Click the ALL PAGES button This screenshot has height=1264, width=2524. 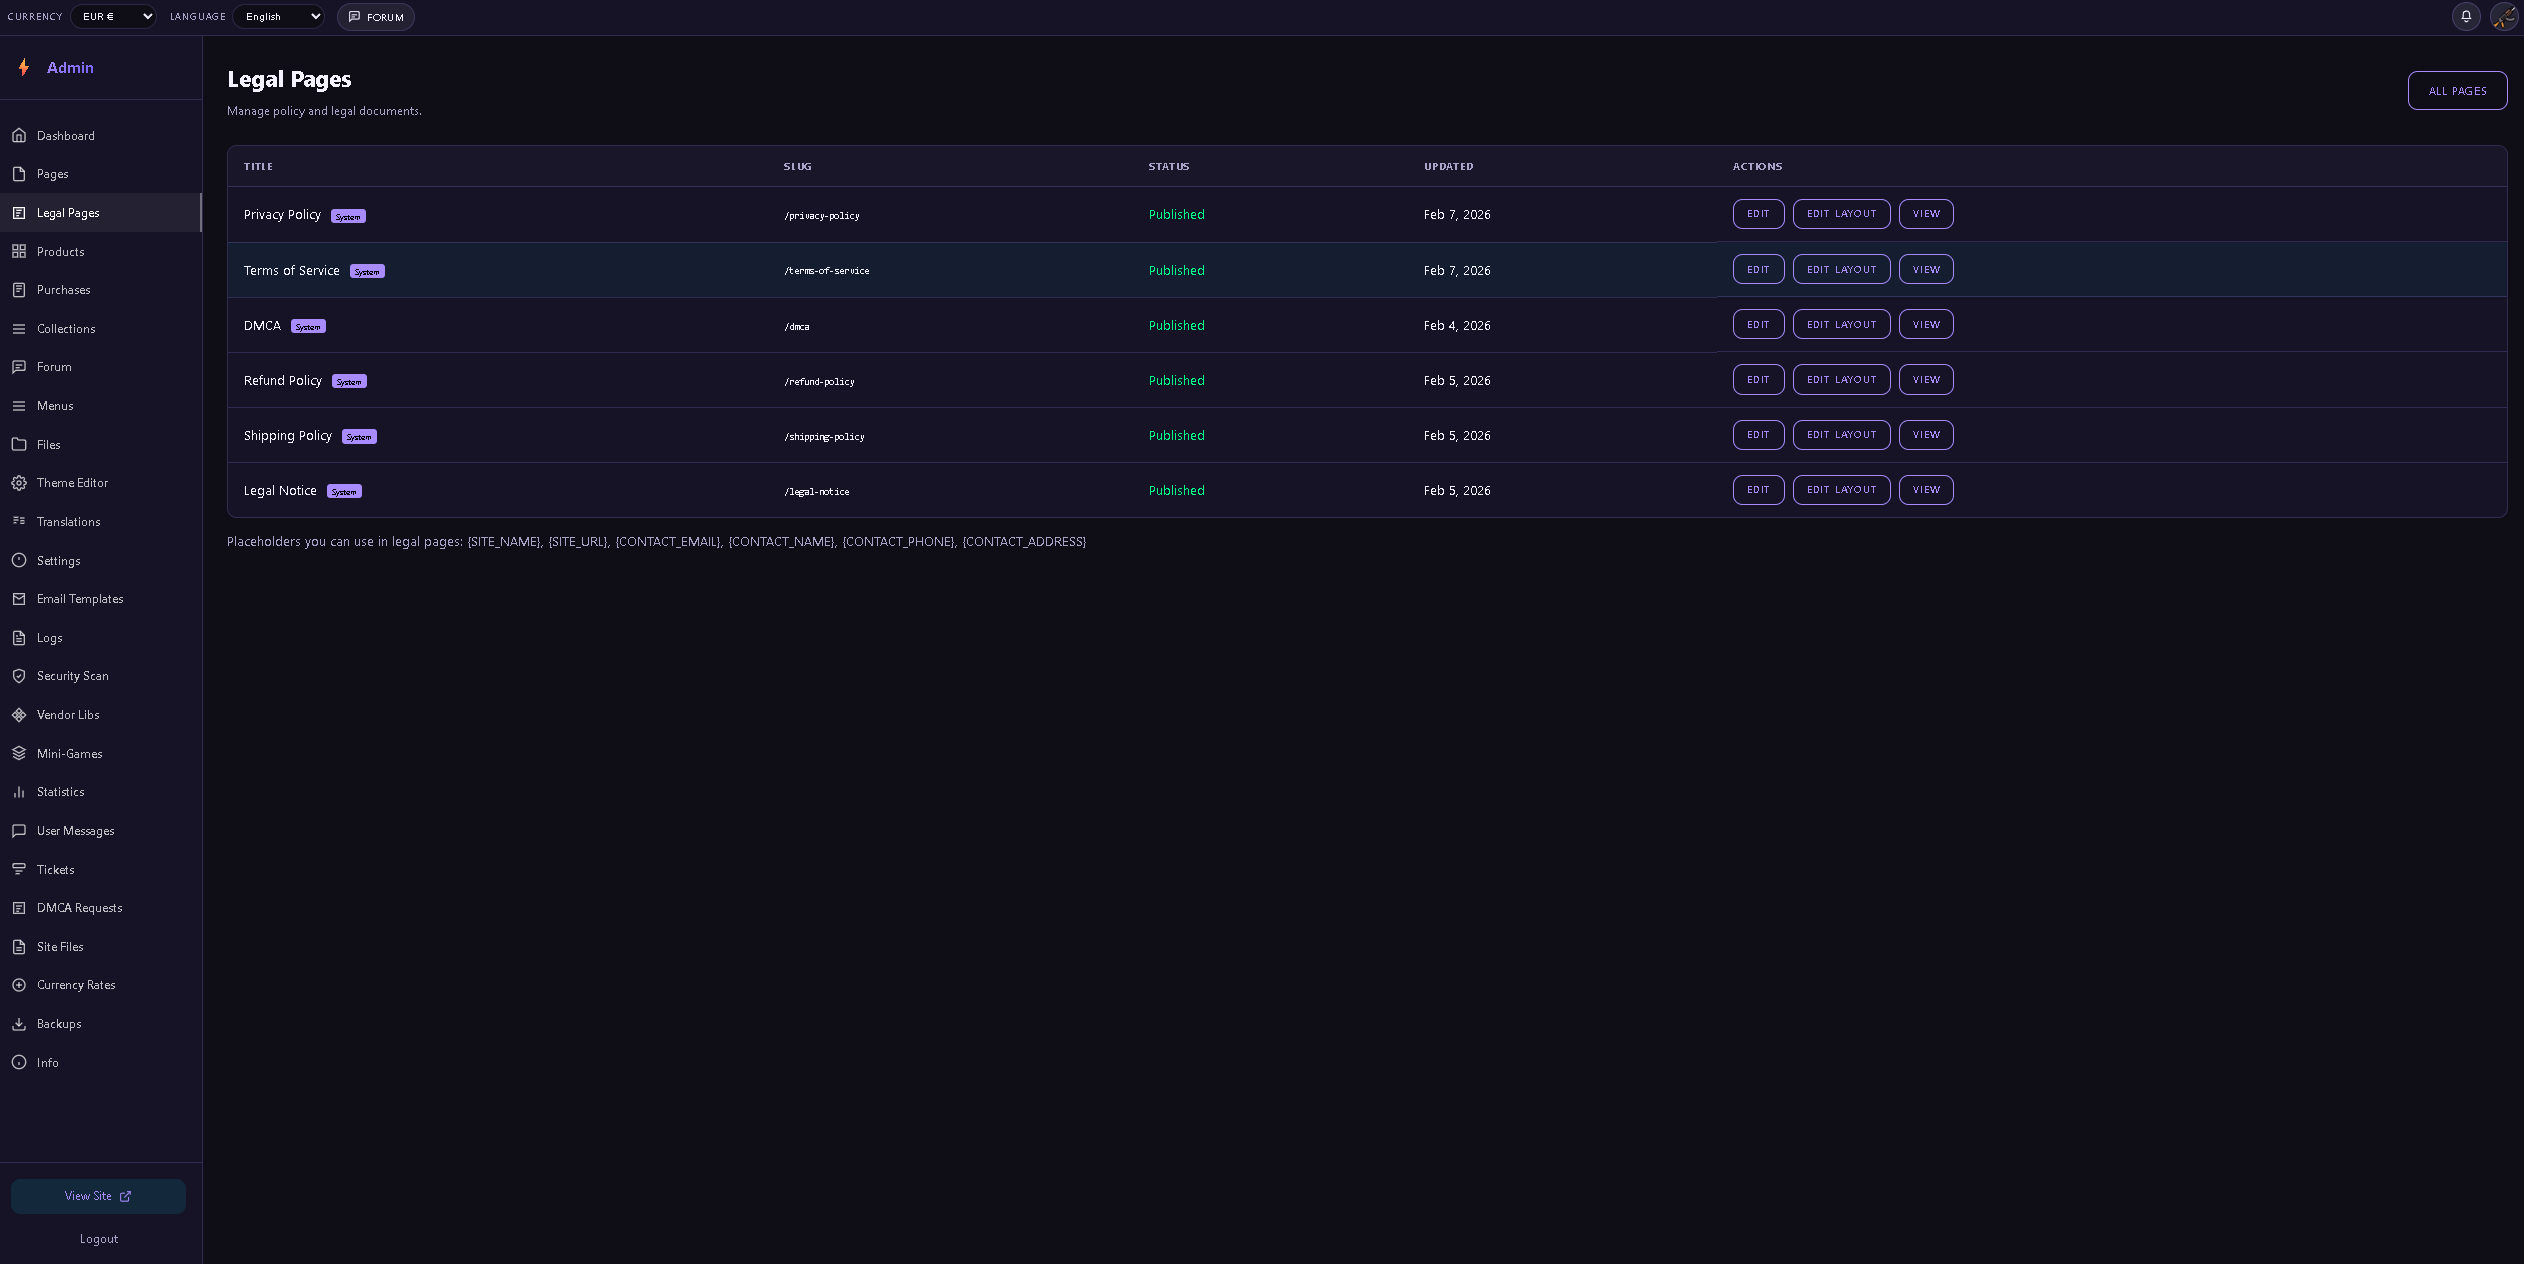click(x=2456, y=90)
